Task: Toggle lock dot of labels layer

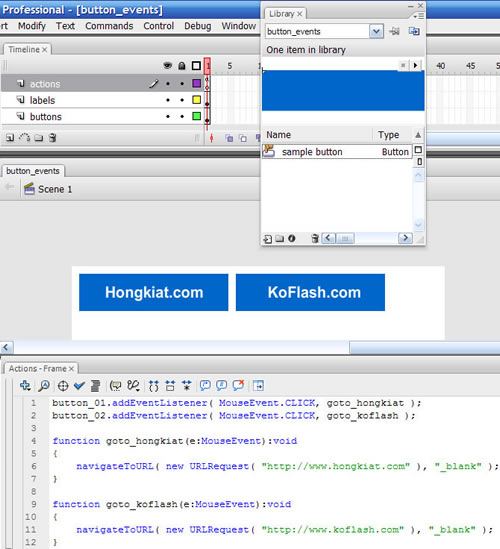Action: (182, 100)
